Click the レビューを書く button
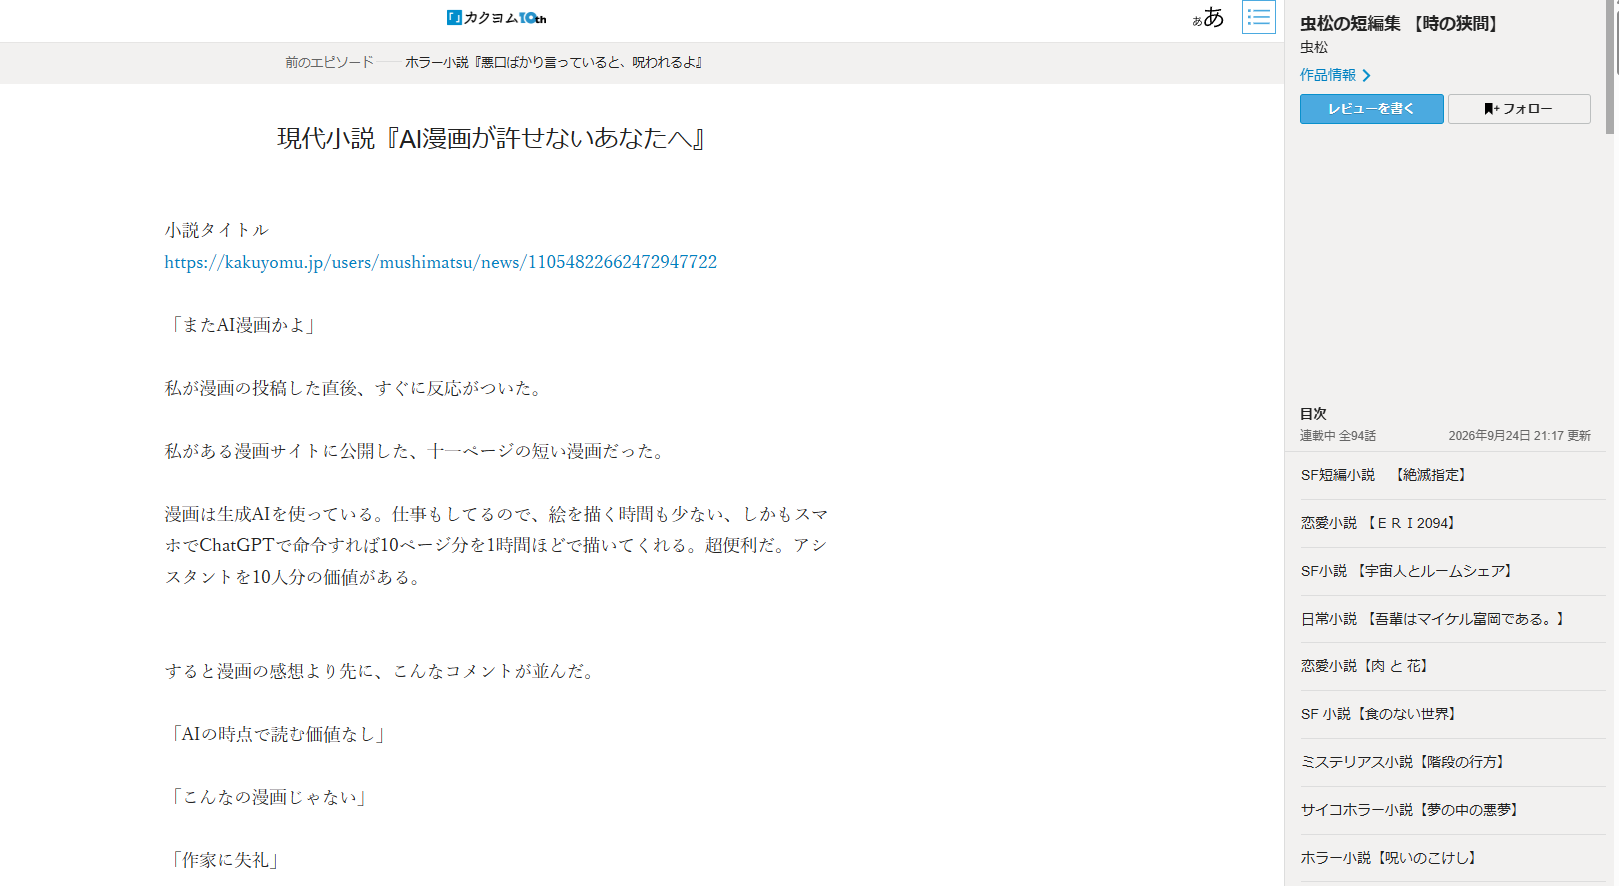 (1371, 109)
